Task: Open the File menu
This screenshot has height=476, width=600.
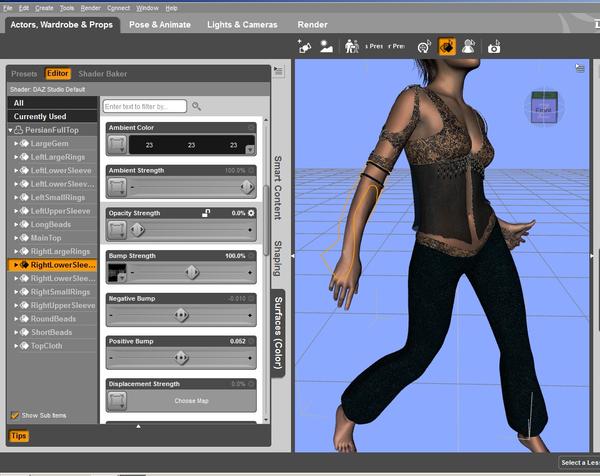Action: [8, 8]
